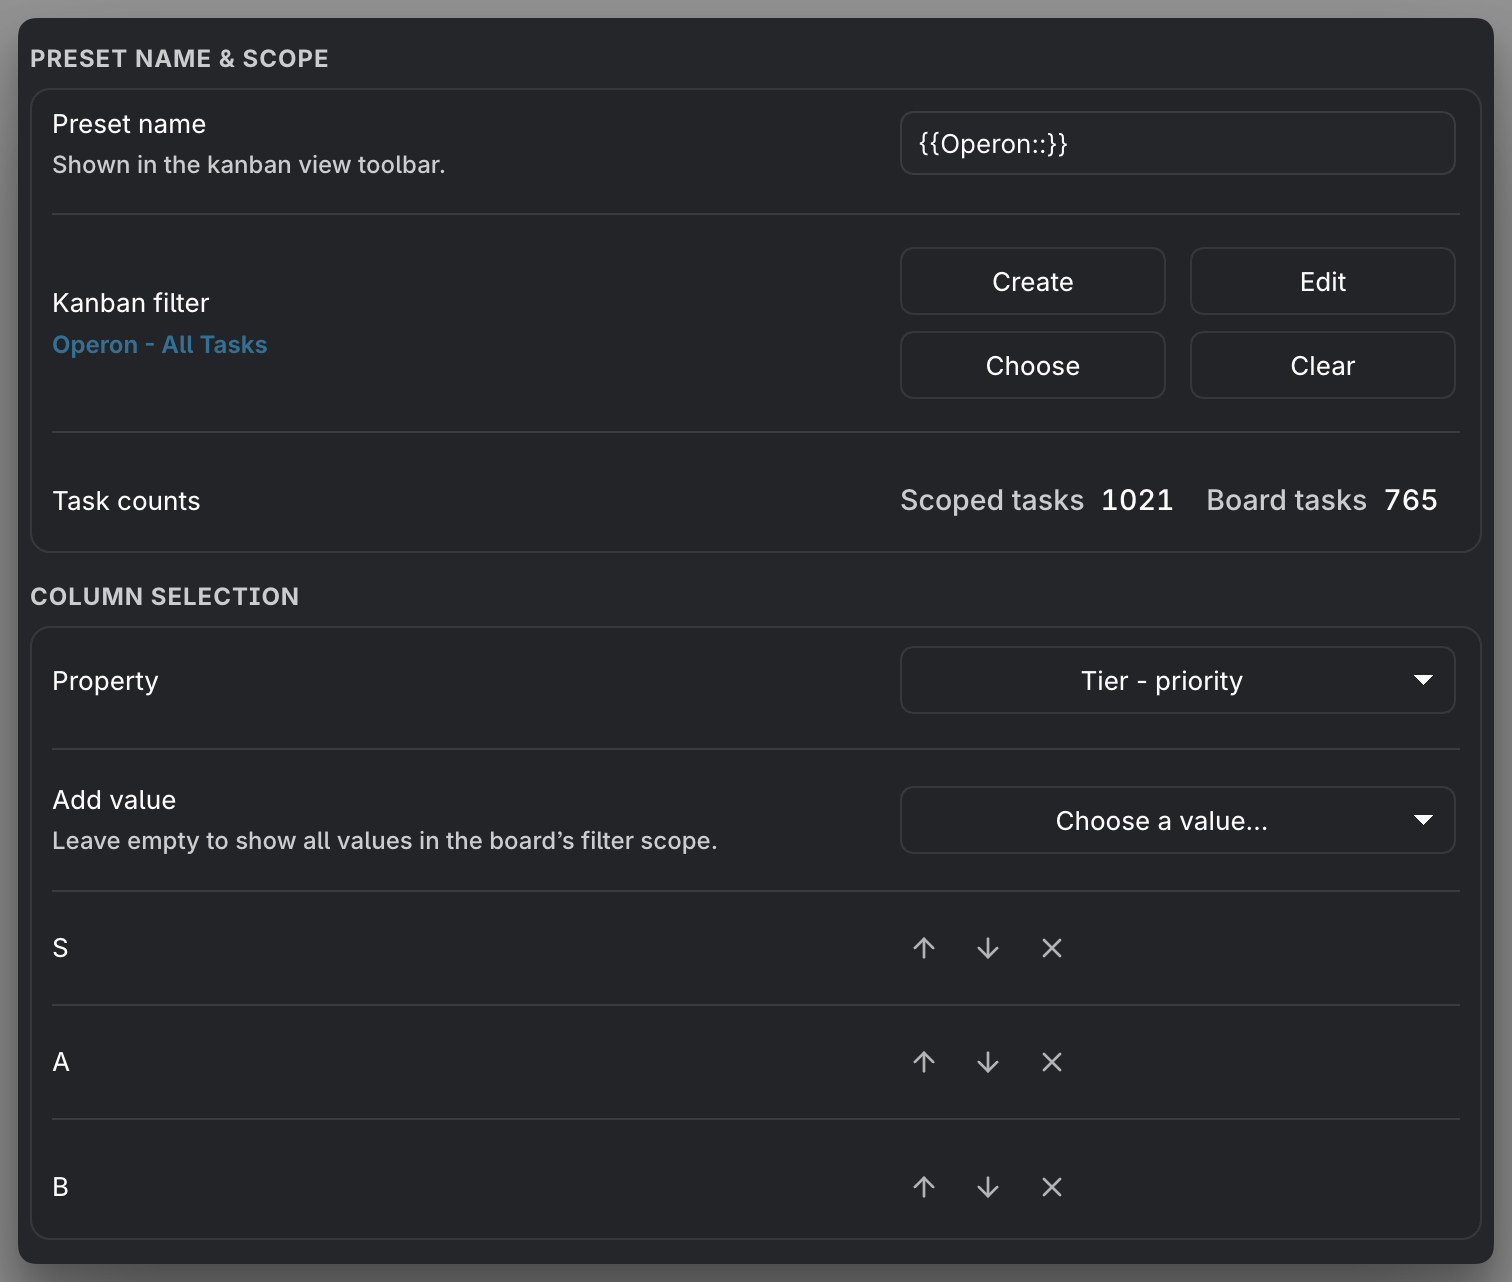Click the COLUMN SELECTION heading
Screen dimensions: 1512x1282
coord(165,596)
